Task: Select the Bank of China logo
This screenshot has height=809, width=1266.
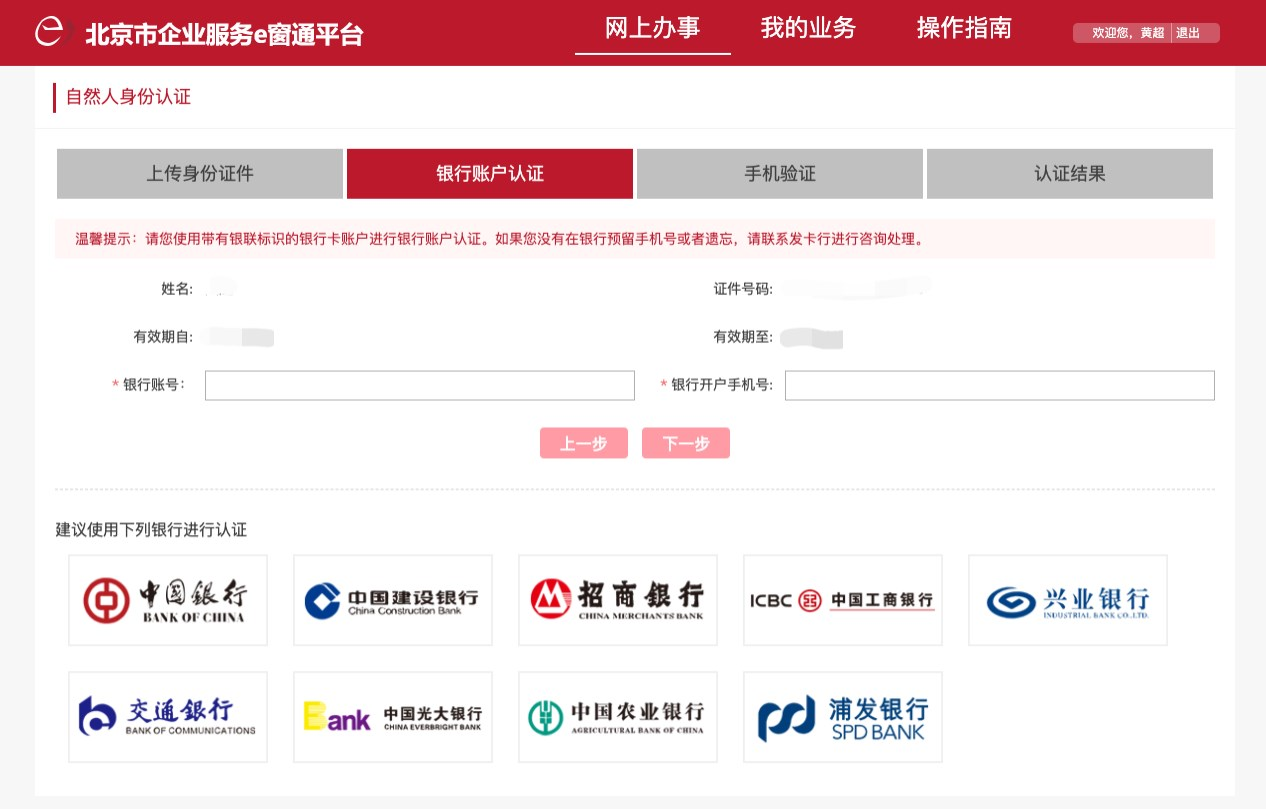Action: tap(168, 600)
